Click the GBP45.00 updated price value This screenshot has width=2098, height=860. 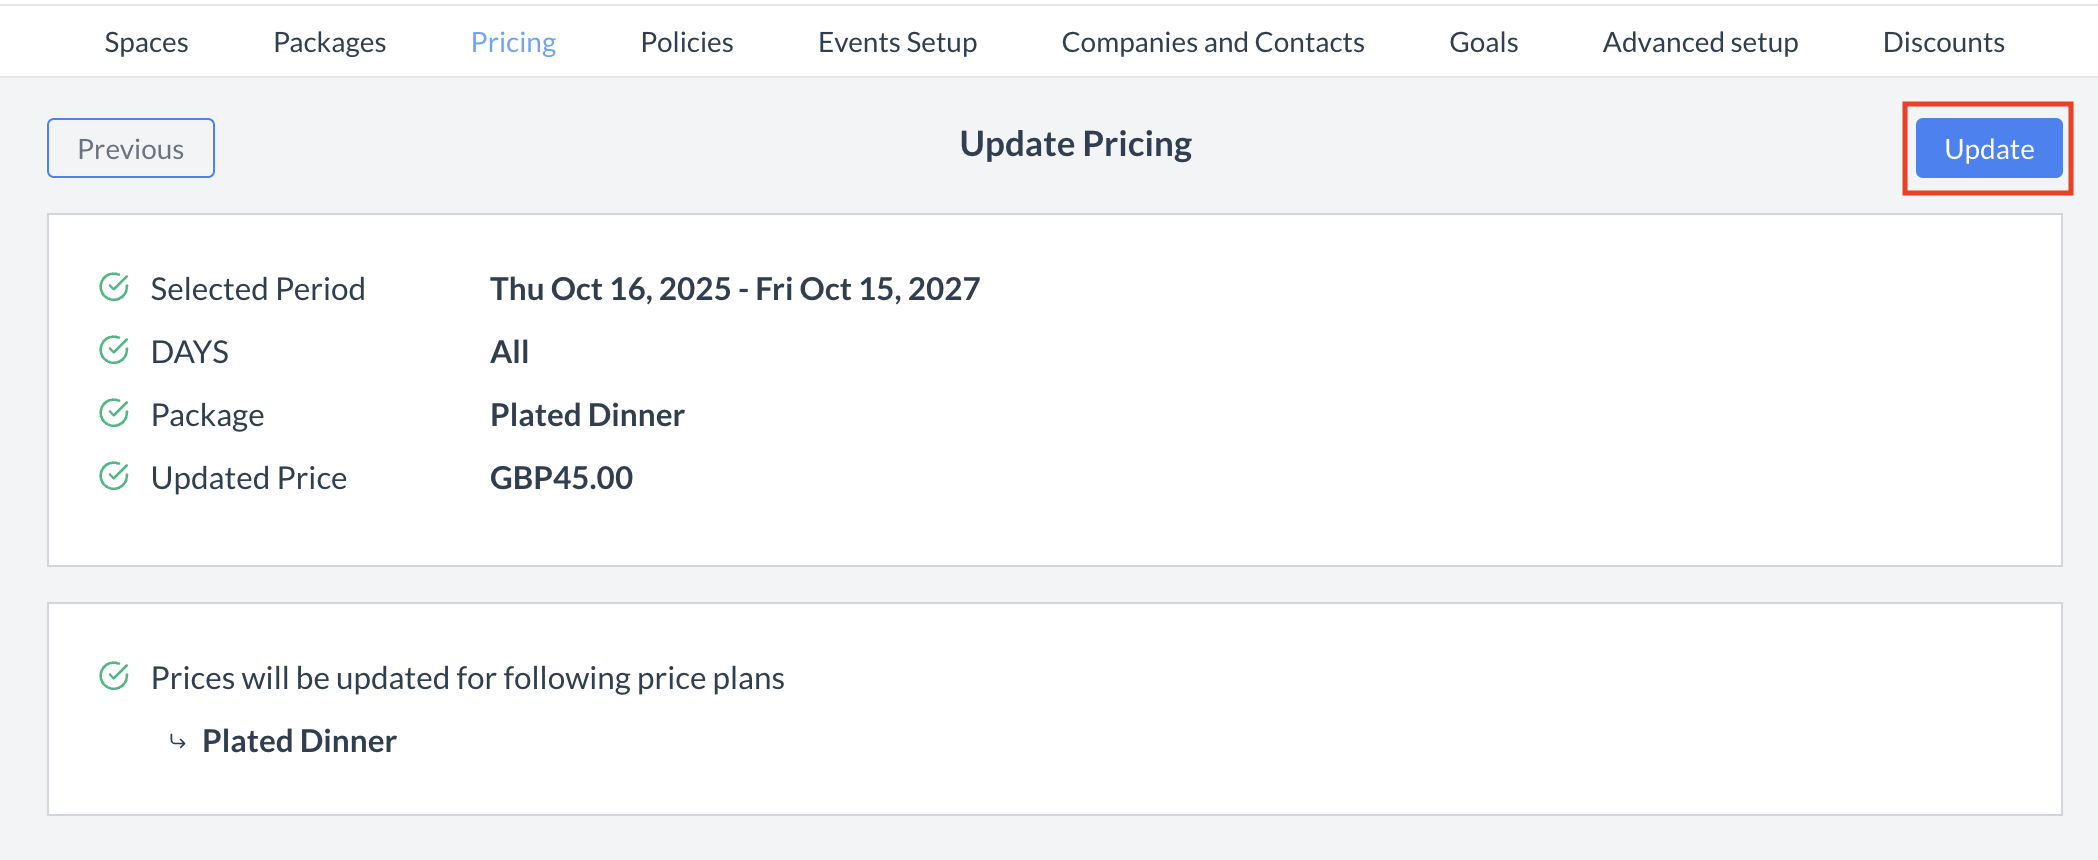(561, 477)
